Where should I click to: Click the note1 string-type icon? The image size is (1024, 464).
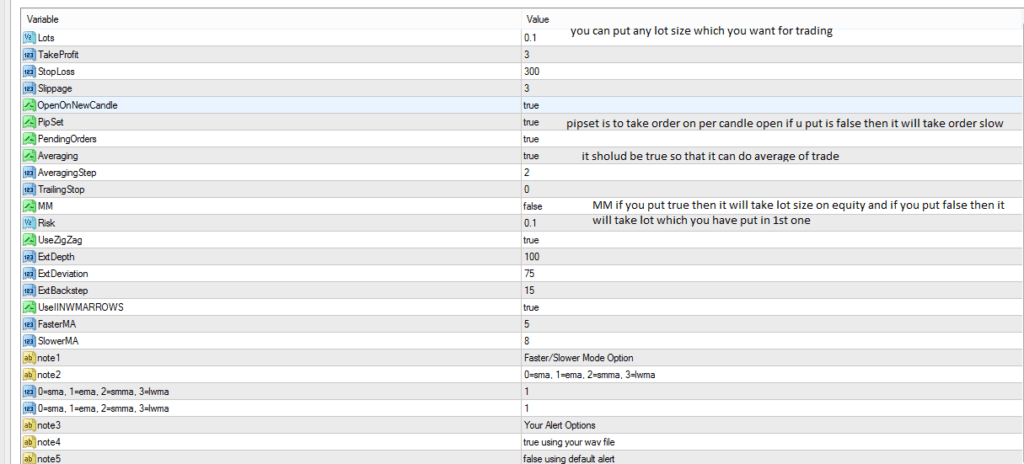(x=27, y=358)
